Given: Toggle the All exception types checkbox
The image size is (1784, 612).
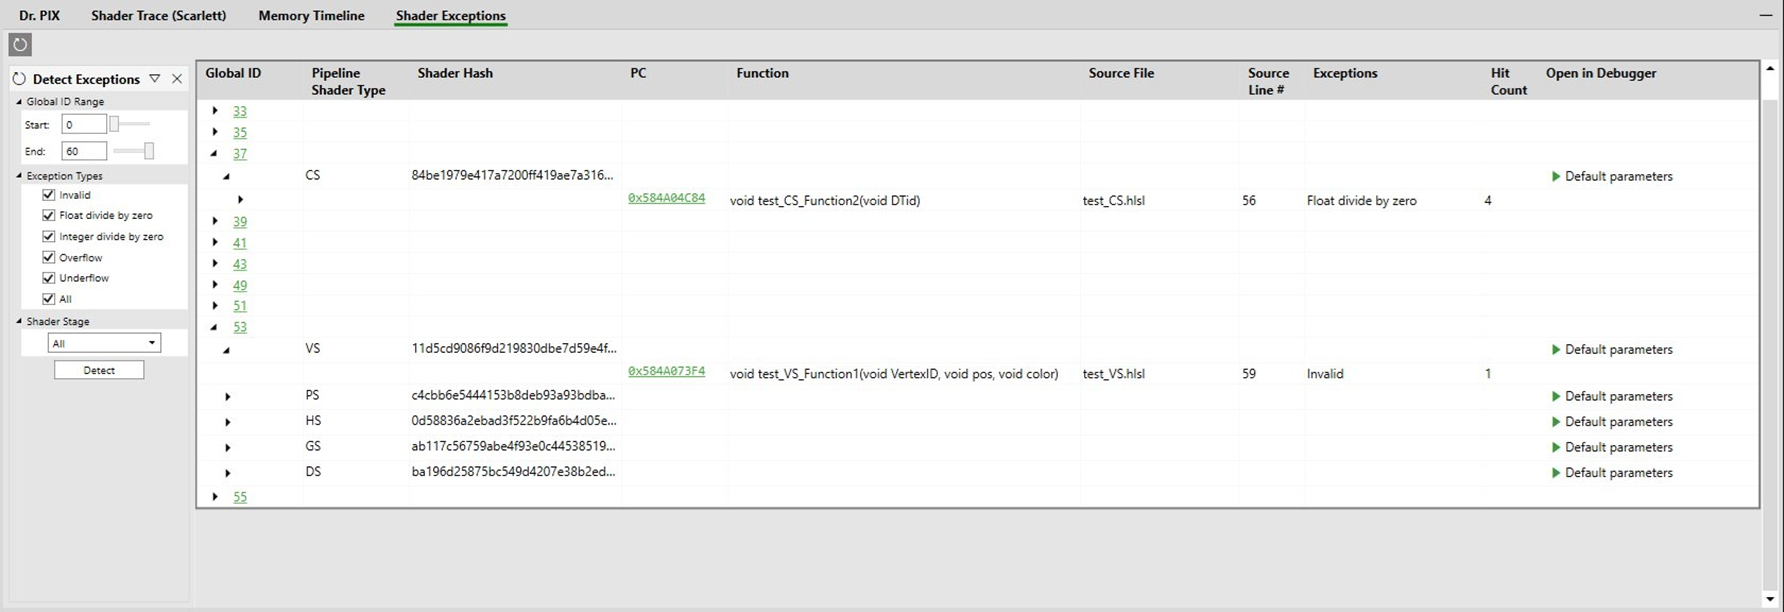Looking at the screenshot, I should [48, 299].
